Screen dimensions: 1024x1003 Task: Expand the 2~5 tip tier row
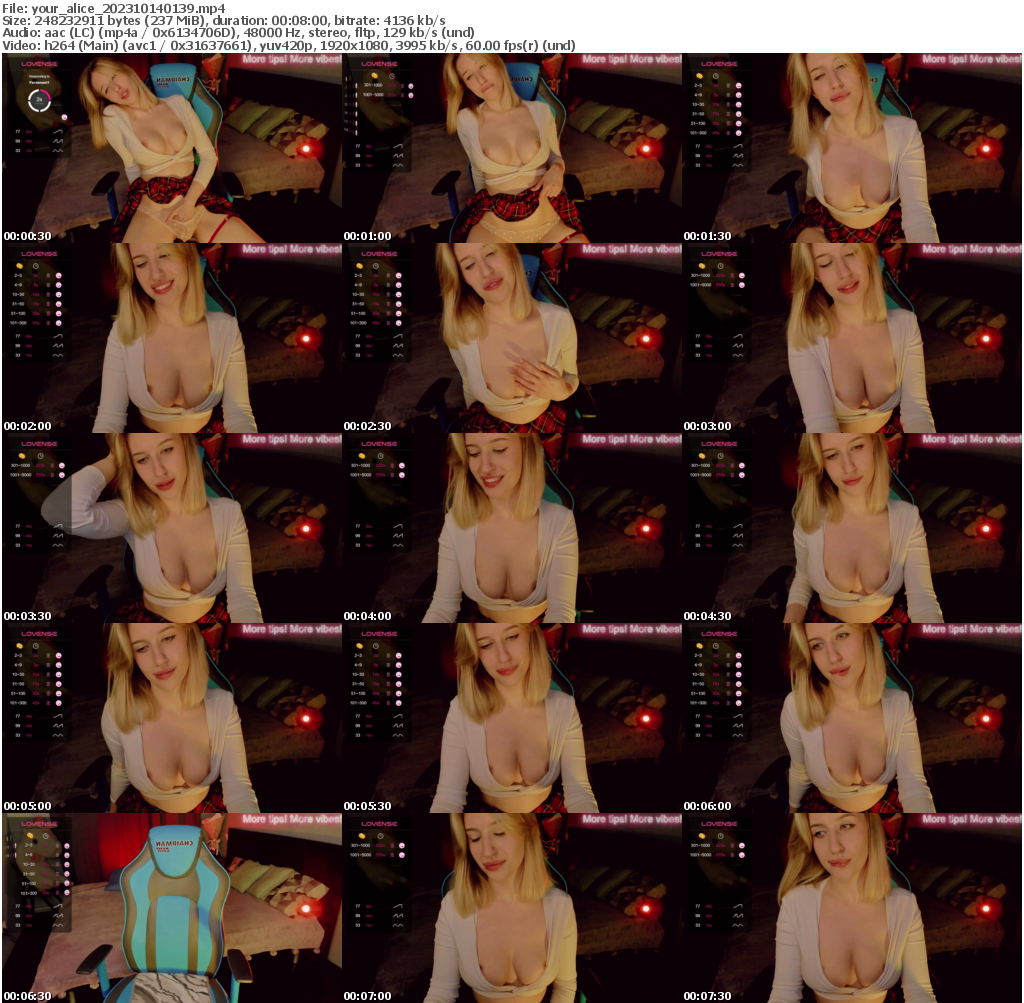[697, 86]
